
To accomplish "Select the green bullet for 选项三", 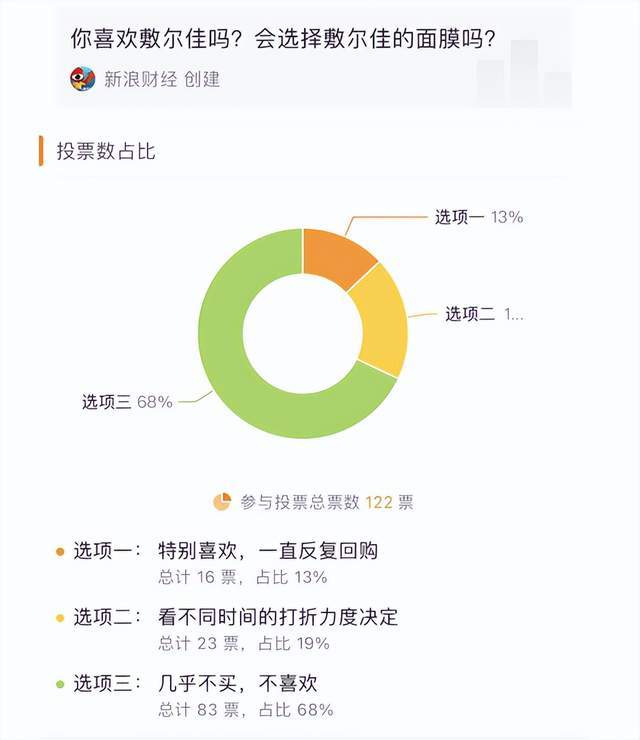I will [60, 684].
